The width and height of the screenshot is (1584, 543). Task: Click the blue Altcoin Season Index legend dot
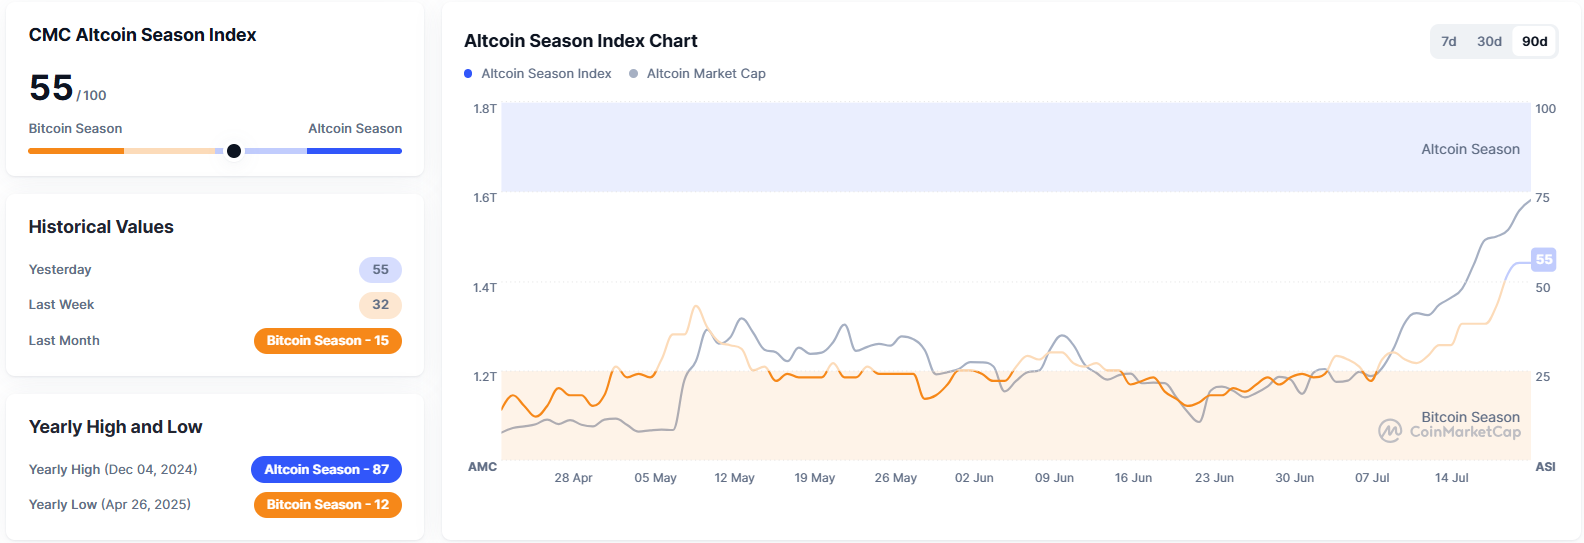tap(468, 74)
